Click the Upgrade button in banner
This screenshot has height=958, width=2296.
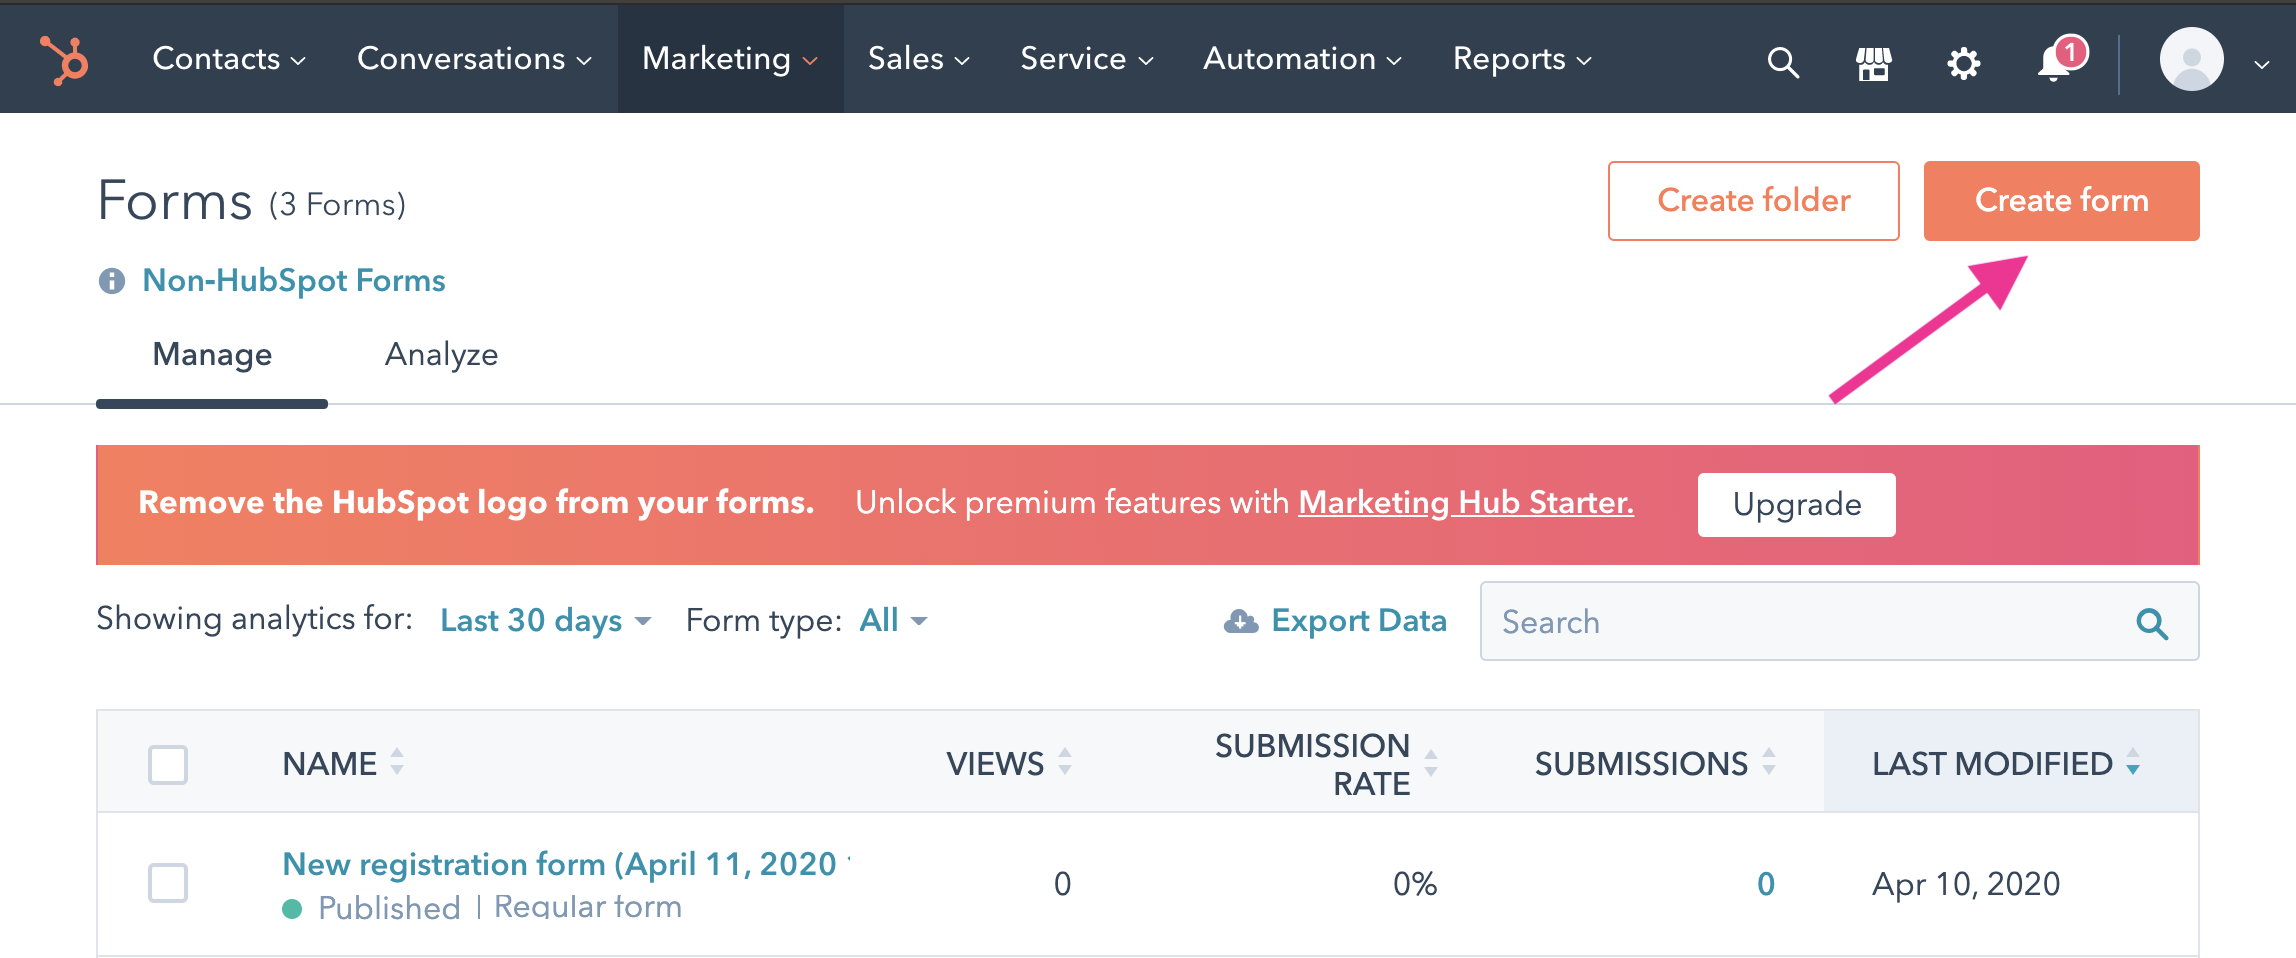pos(1797,505)
